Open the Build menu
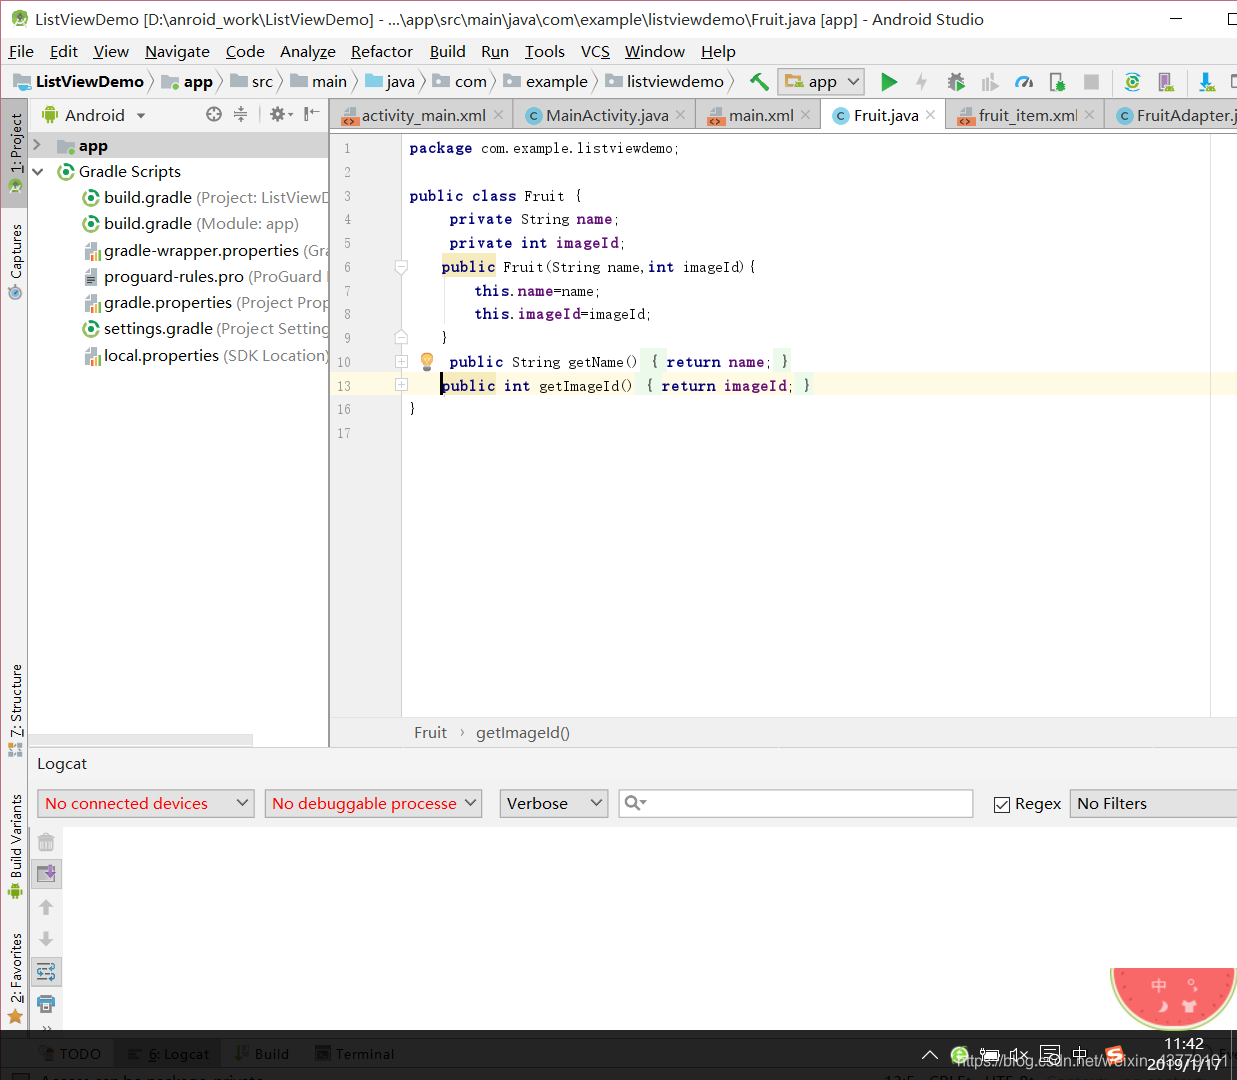The height and width of the screenshot is (1080, 1237). (x=447, y=51)
